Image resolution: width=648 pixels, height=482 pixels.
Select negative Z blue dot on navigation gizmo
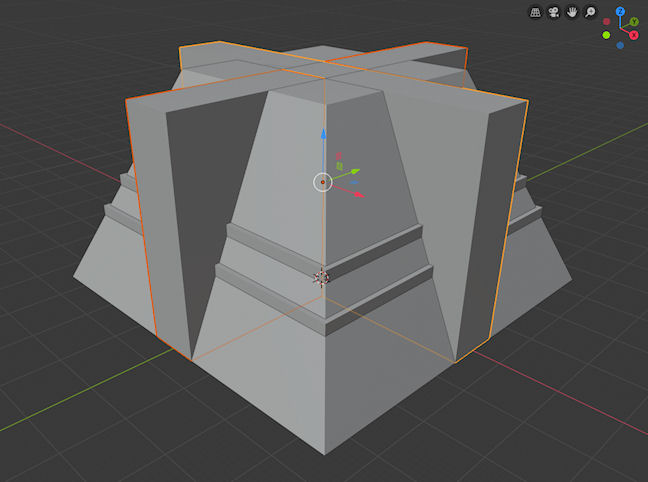point(620,45)
